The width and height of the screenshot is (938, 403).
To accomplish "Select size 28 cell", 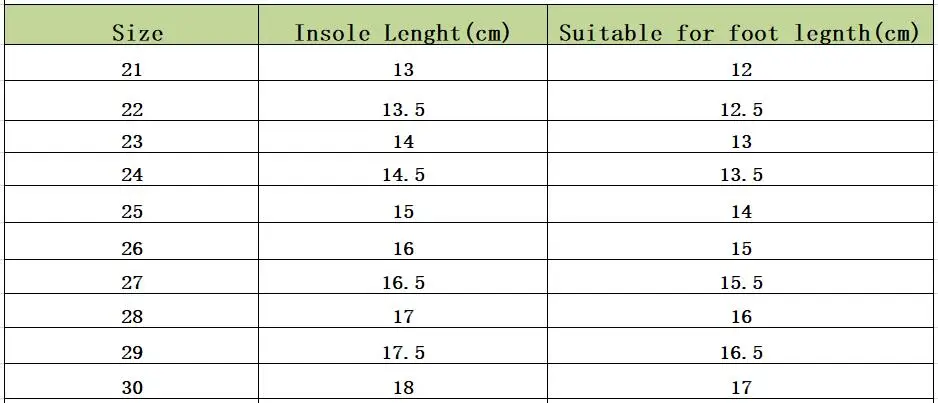I will coord(132,316).
